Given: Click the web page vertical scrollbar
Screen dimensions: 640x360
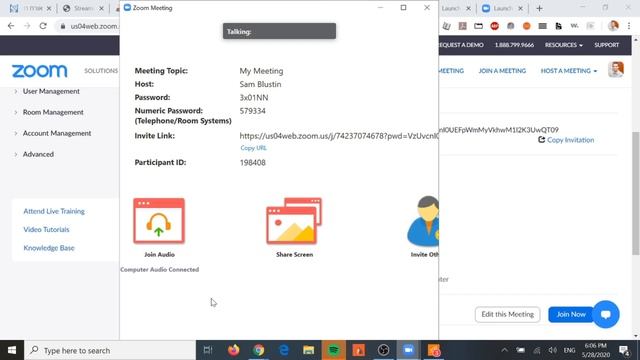Looking at the screenshot, I should [636, 193].
